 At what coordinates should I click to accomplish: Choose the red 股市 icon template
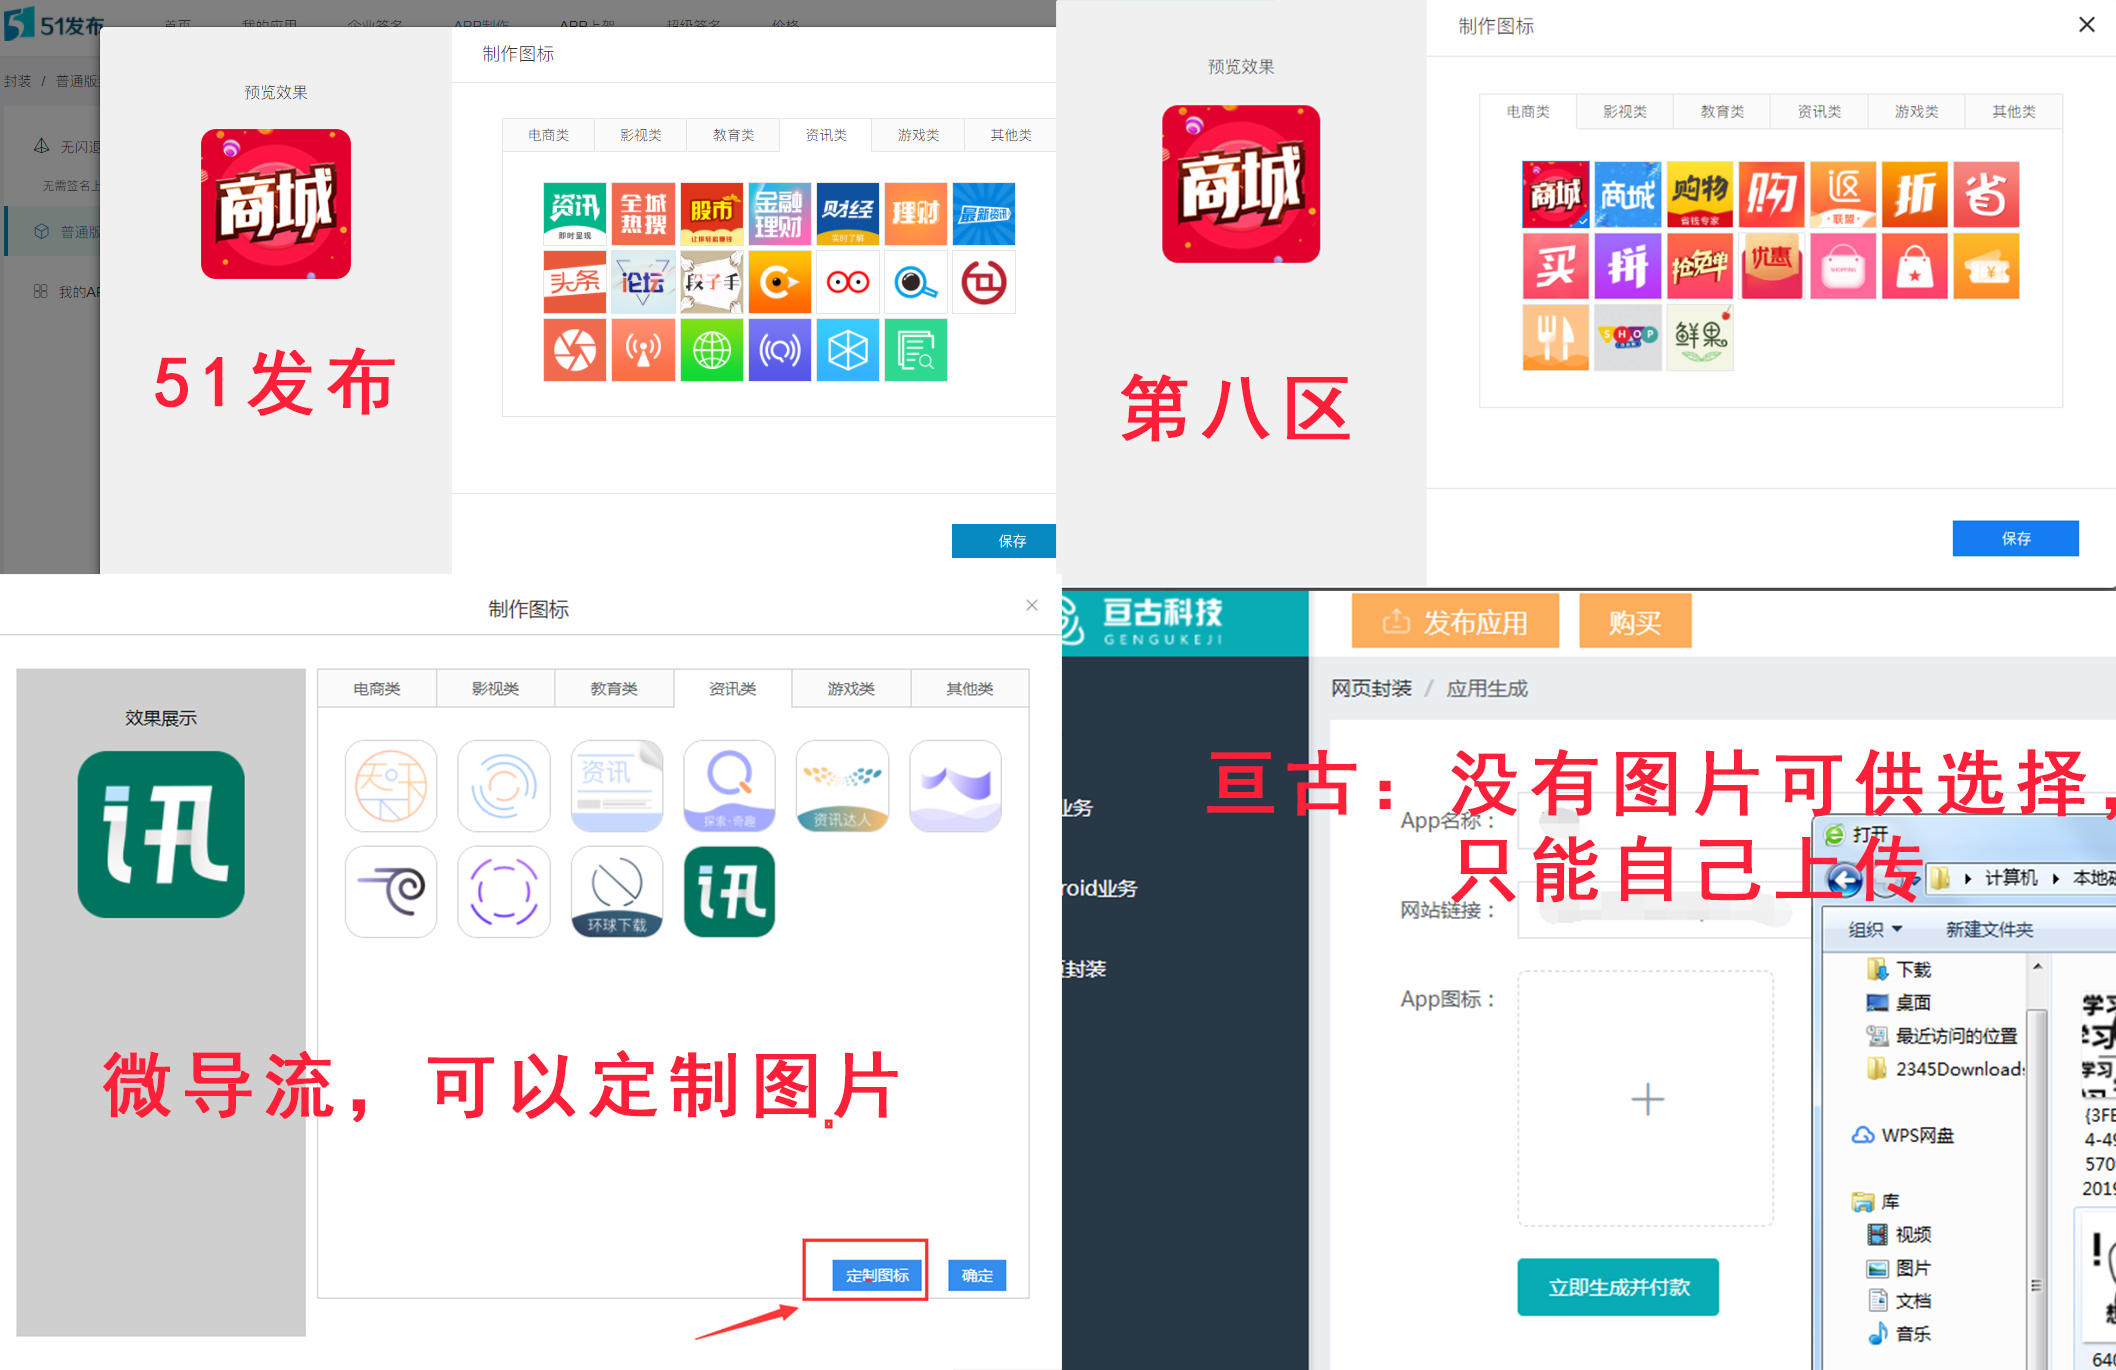click(x=711, y=214)
